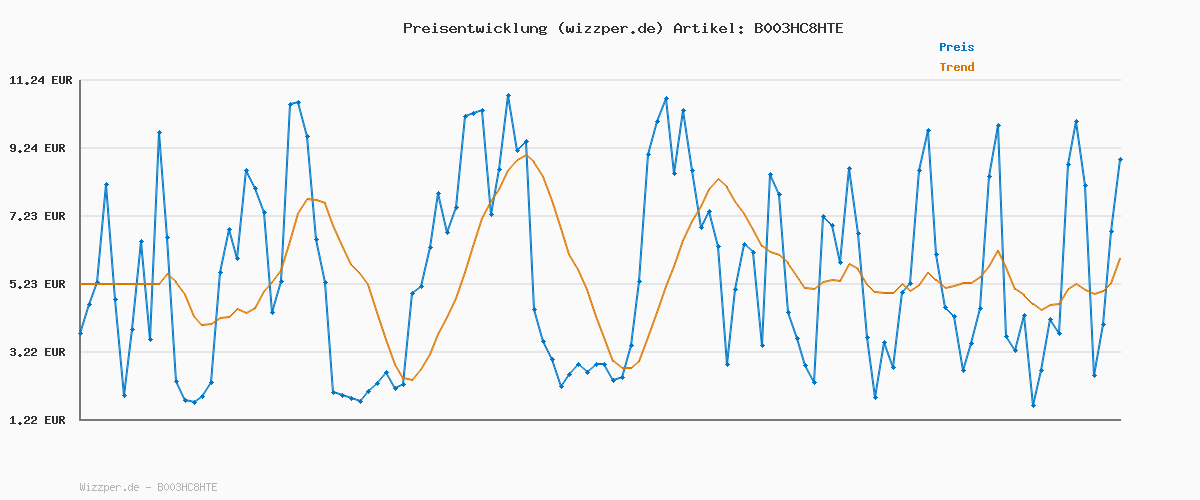Image resolution: width=1200 pixels, height=500 pixels.
Task: Click the highest peak of the orange trend line
Action: pos(526,155)
